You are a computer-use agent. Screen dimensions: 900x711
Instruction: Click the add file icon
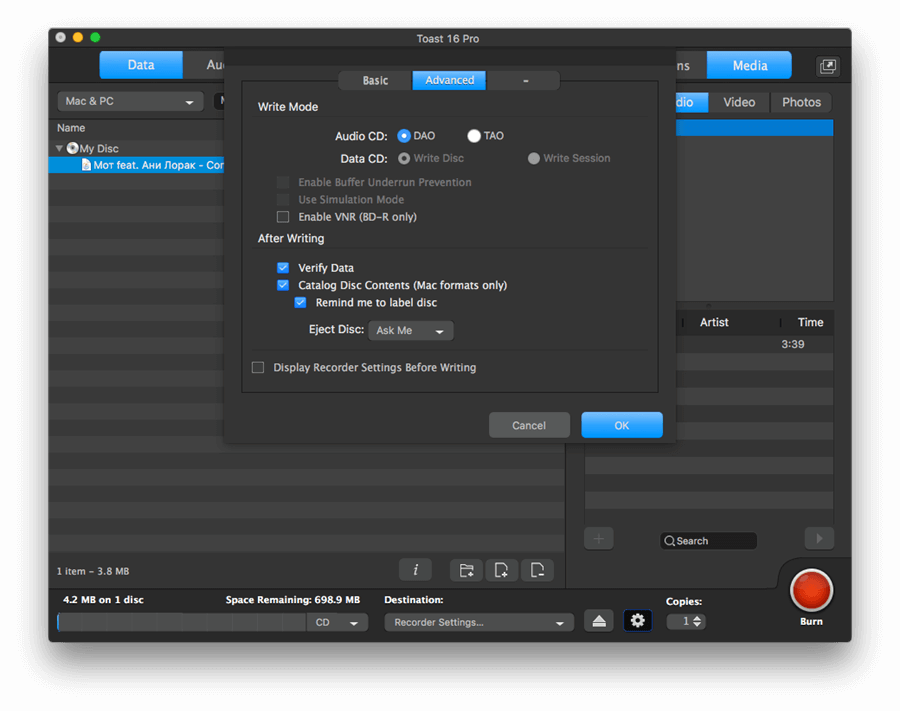501,570
